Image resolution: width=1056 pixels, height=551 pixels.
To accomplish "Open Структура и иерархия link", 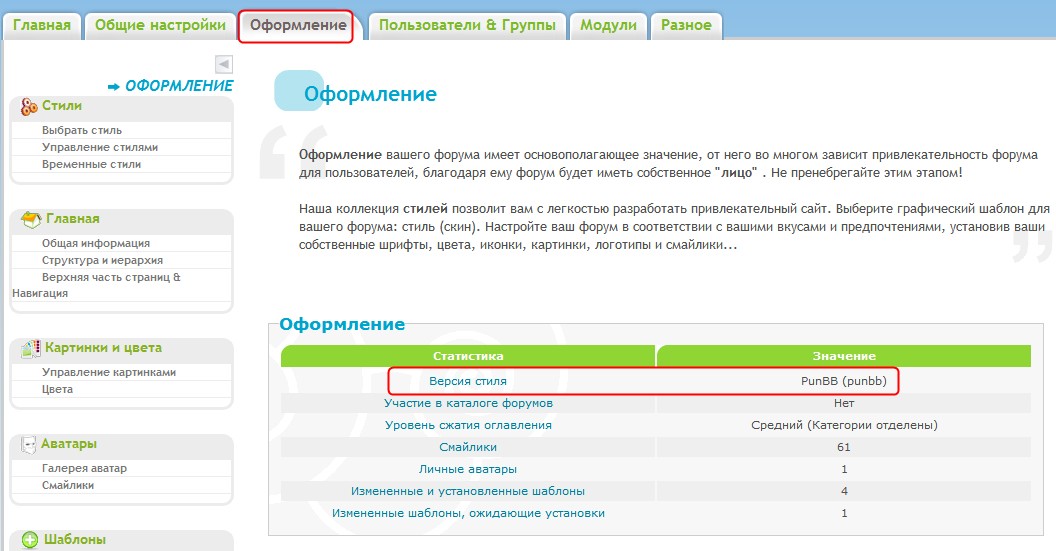I will (x=102, y=260).
